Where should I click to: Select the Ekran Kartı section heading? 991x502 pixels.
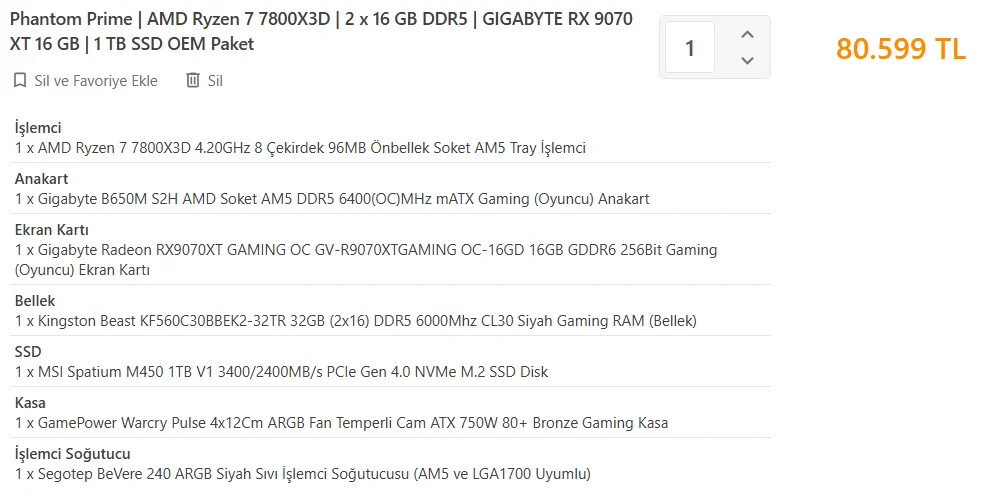click(x=51, y=230)
